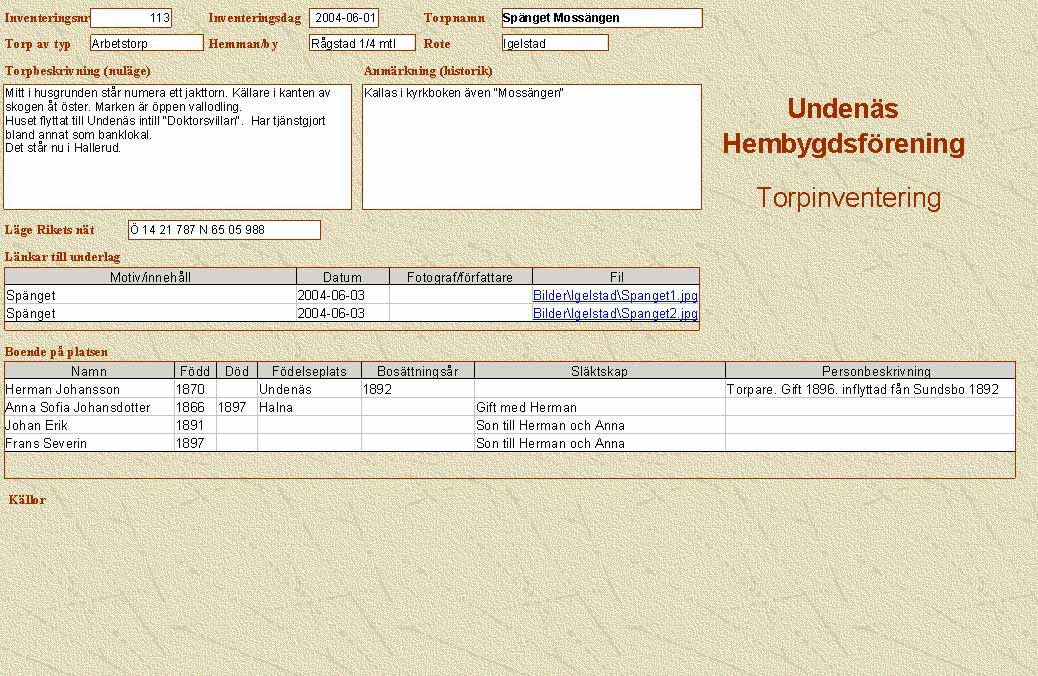Focus the Torp av typ field
The width and height of the screenshot is (1038, 676).
[x=146, y=43]
